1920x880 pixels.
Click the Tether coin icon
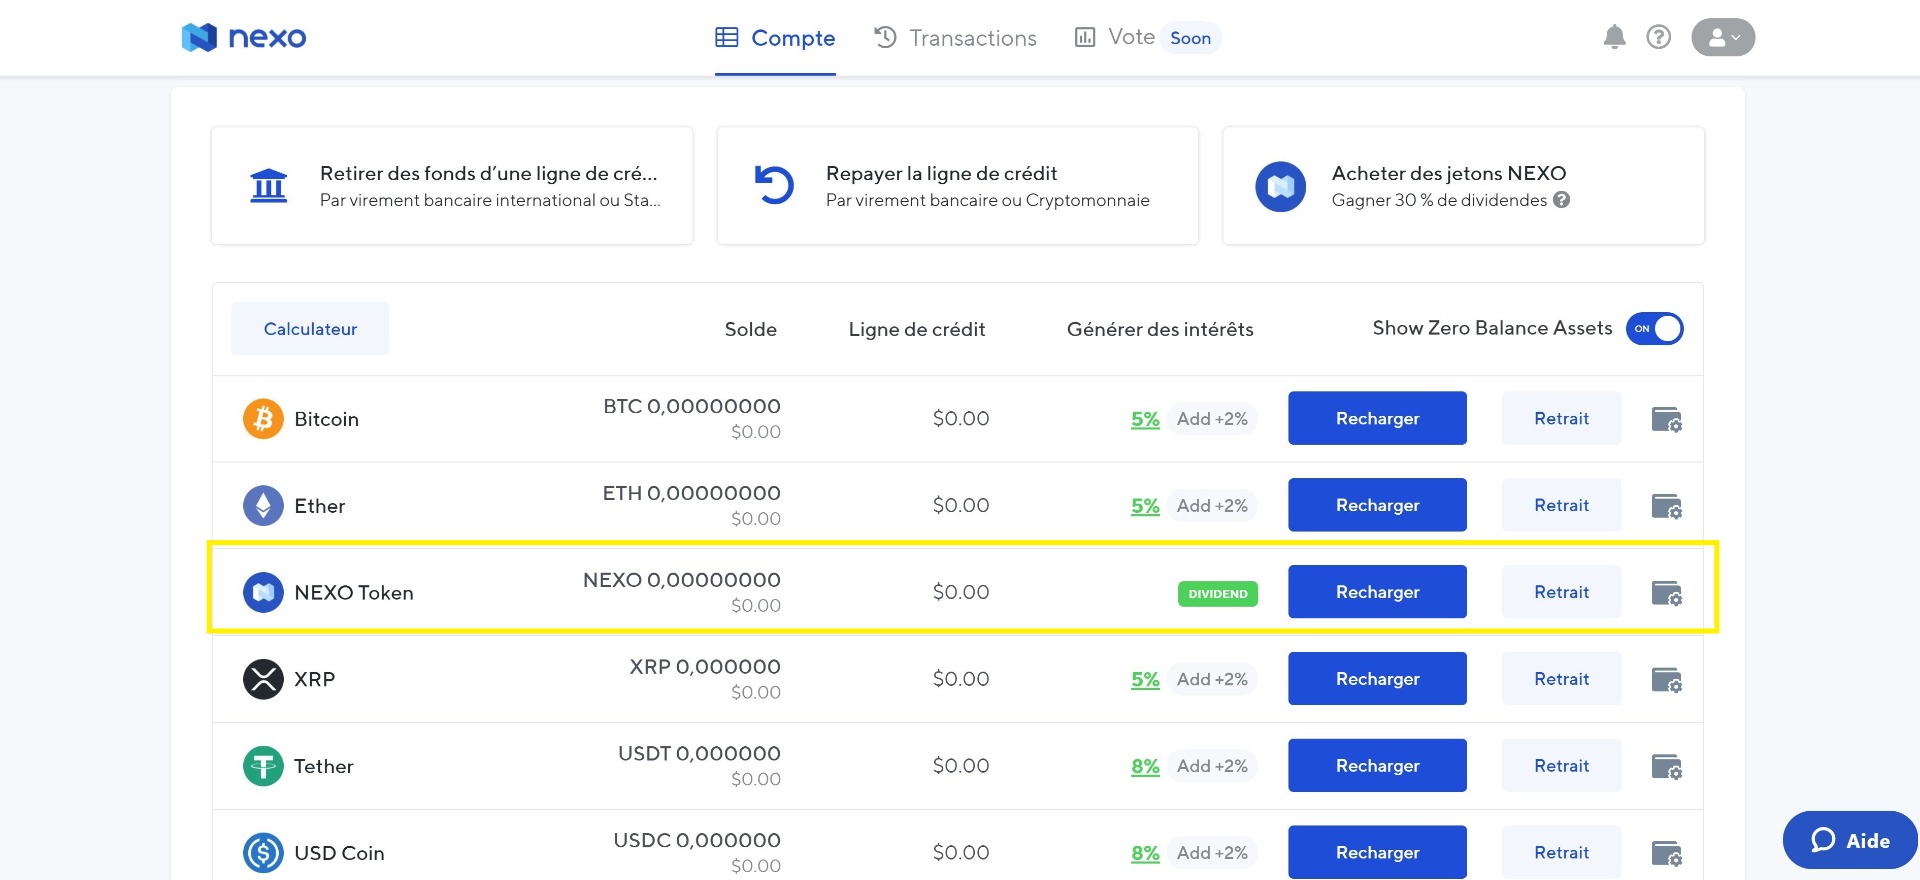263,766
